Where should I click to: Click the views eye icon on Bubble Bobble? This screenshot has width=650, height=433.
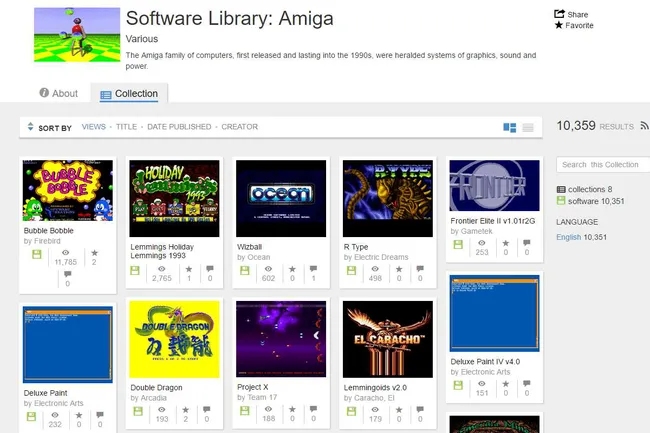65,252
